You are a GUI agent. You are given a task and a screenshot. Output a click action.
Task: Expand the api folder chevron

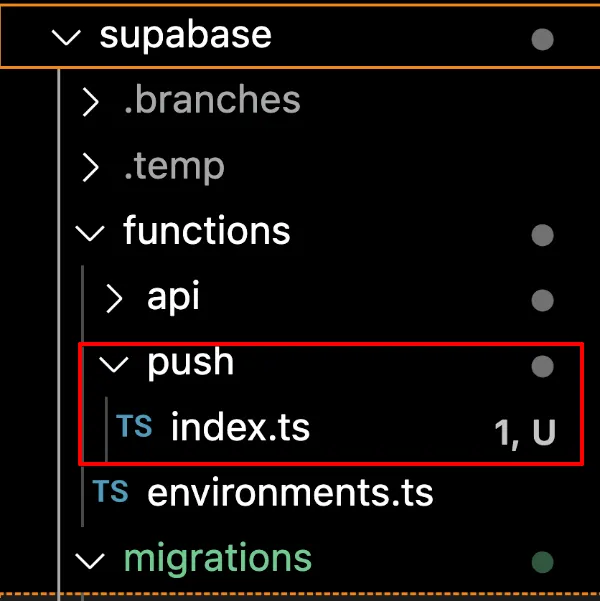point(115,298)
